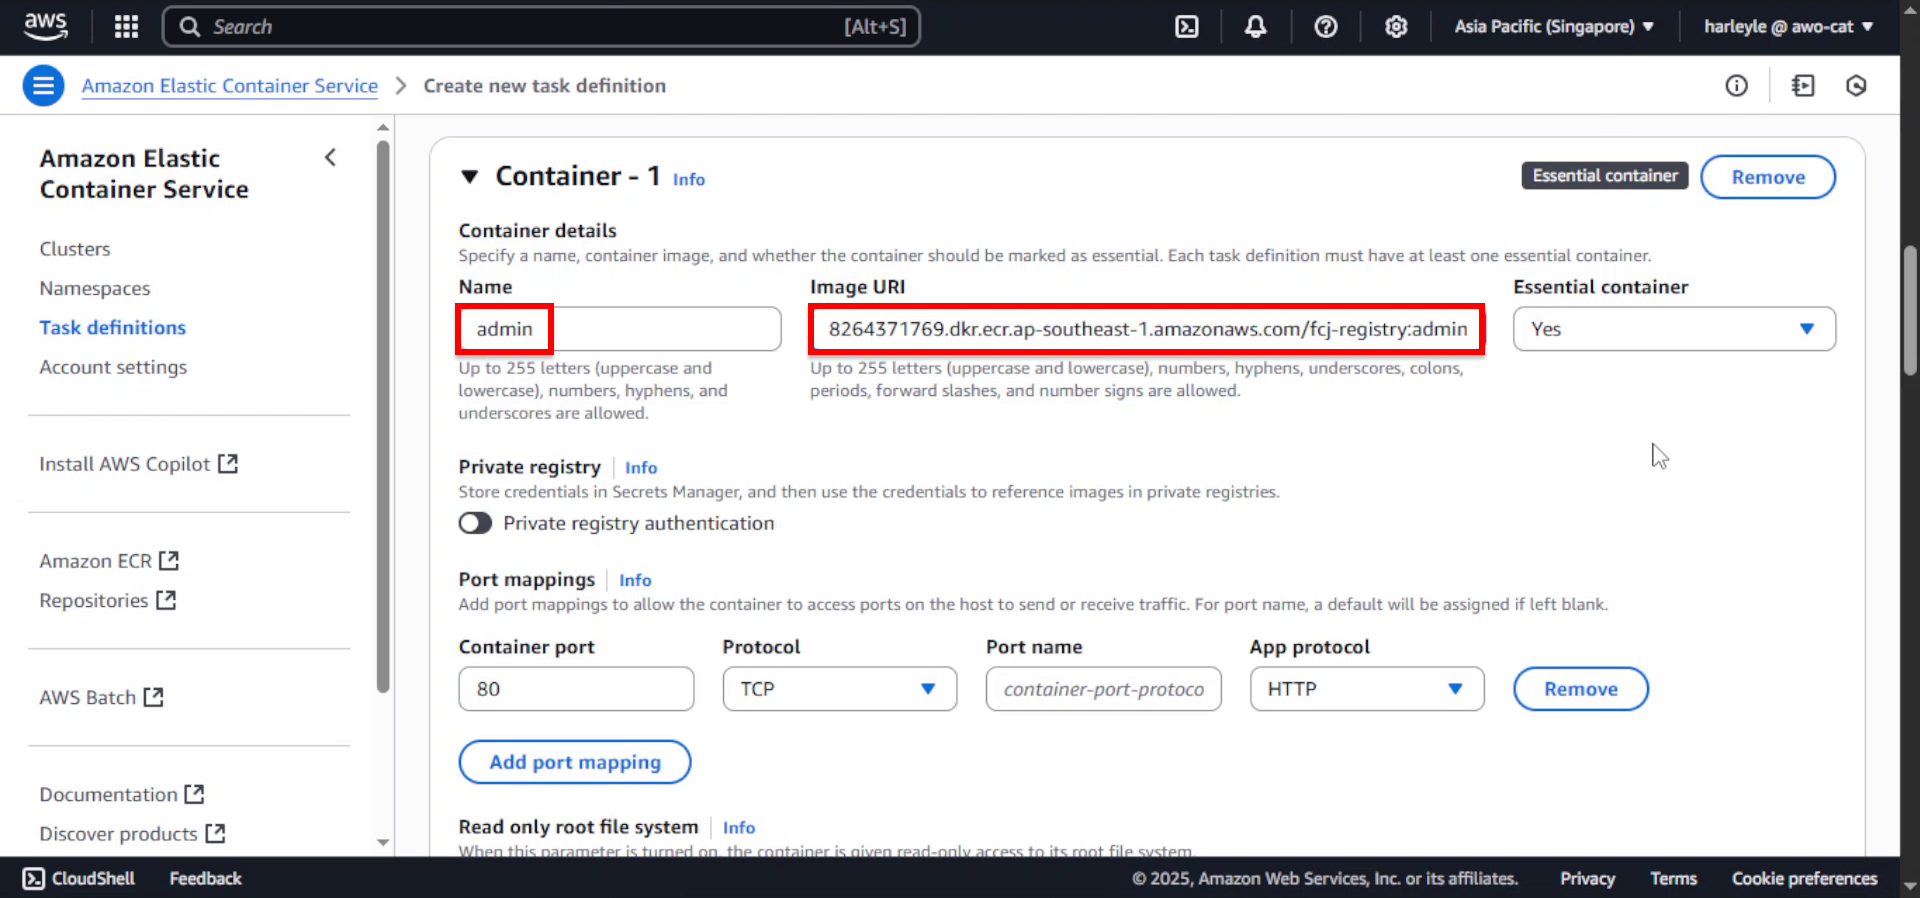Open the Protocol TCP dropdown
The image size is (1920, 898).
[839, 689]
